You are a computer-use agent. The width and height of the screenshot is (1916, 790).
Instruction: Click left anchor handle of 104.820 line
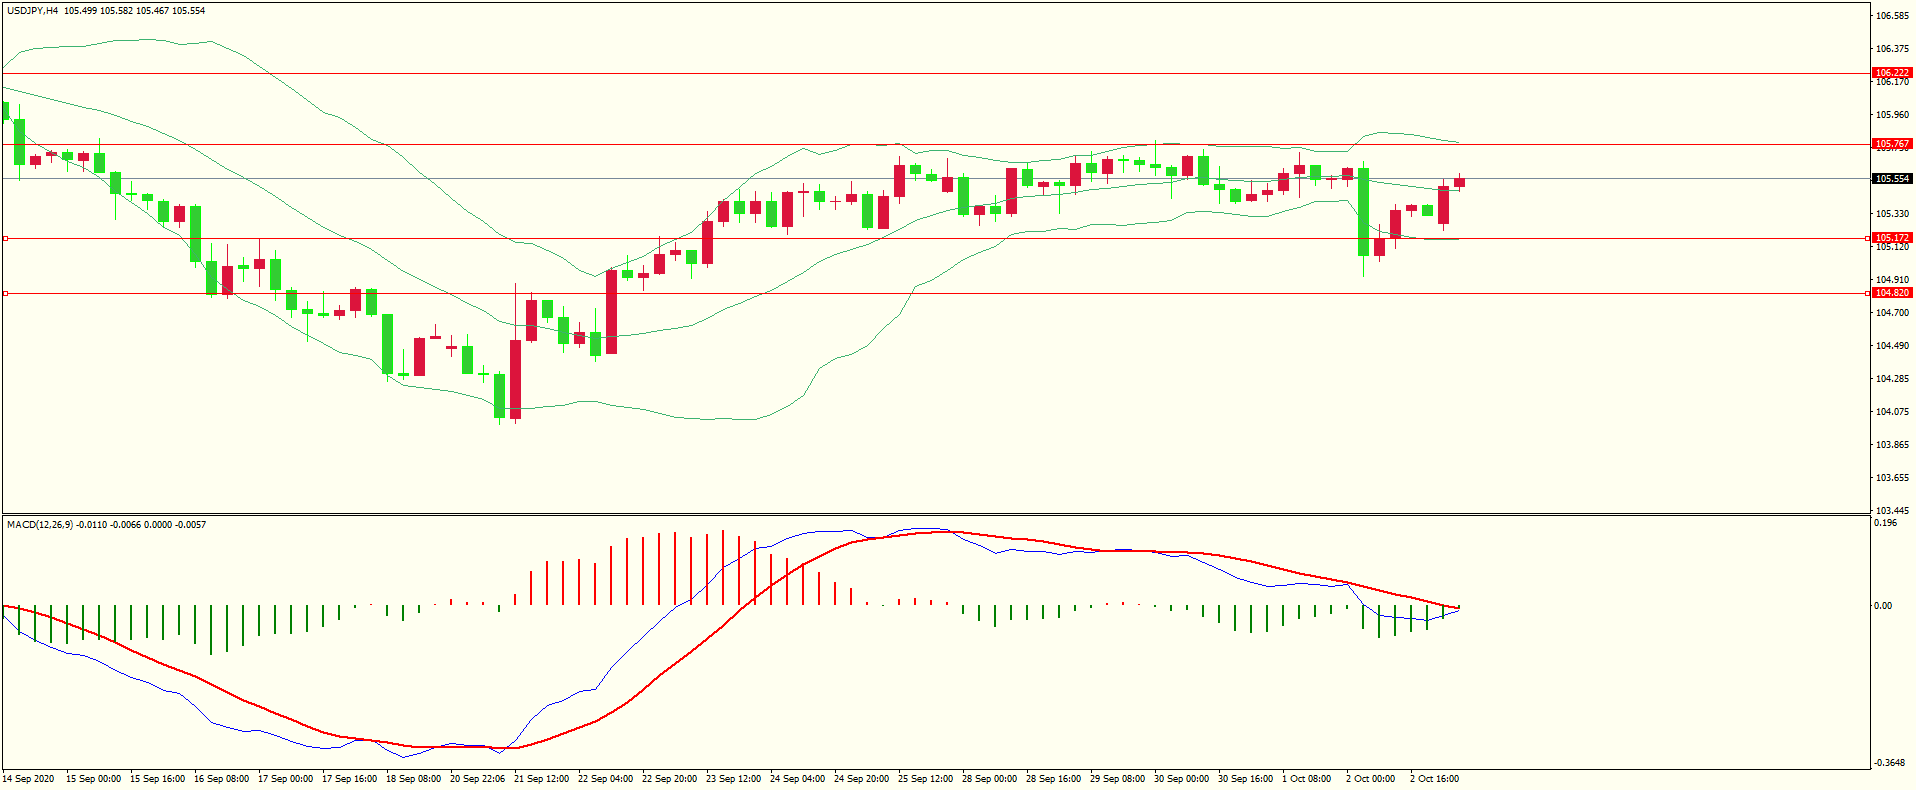pos(6,293)
